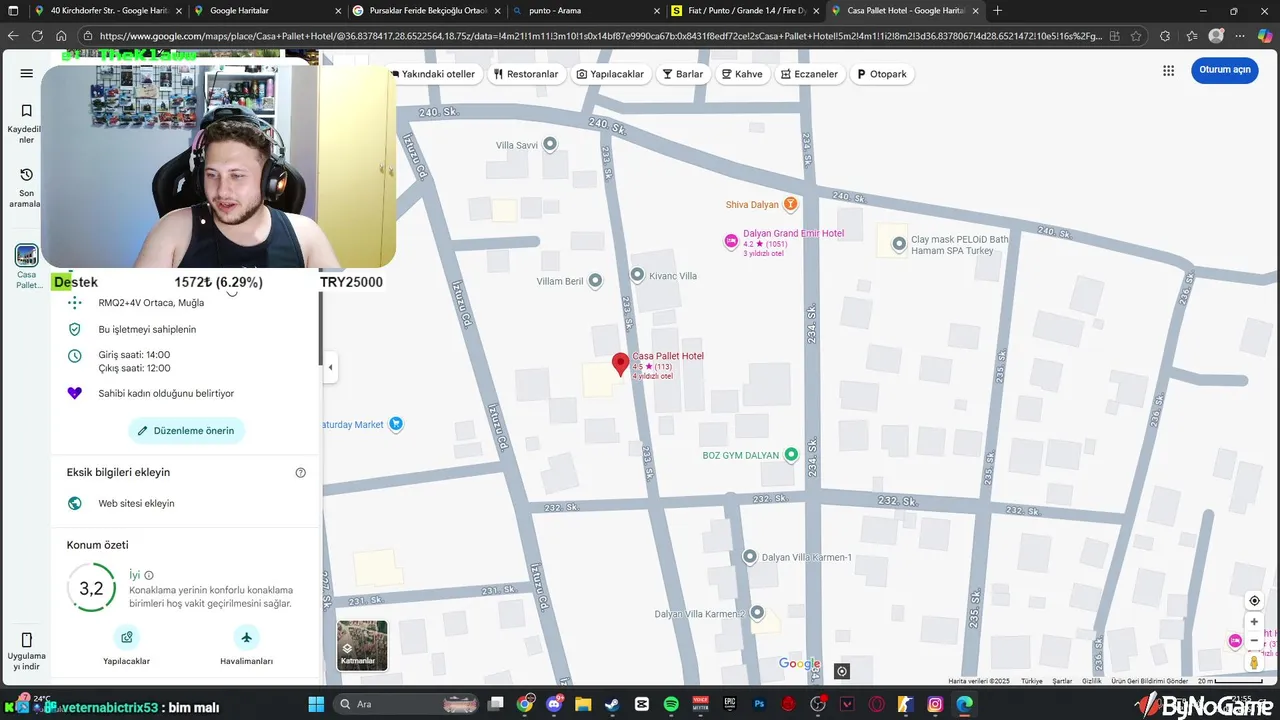Collapse the side panel arrow
1280x720 pixels.
330,367
